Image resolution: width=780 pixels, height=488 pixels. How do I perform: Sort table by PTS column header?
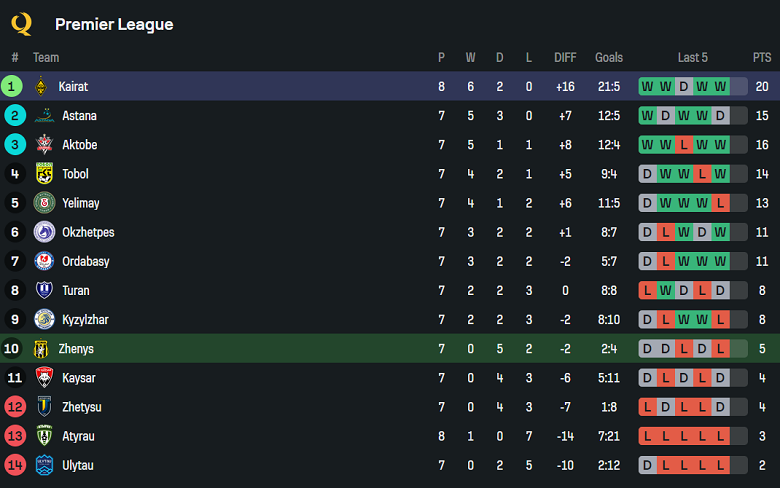pos(762,58)
